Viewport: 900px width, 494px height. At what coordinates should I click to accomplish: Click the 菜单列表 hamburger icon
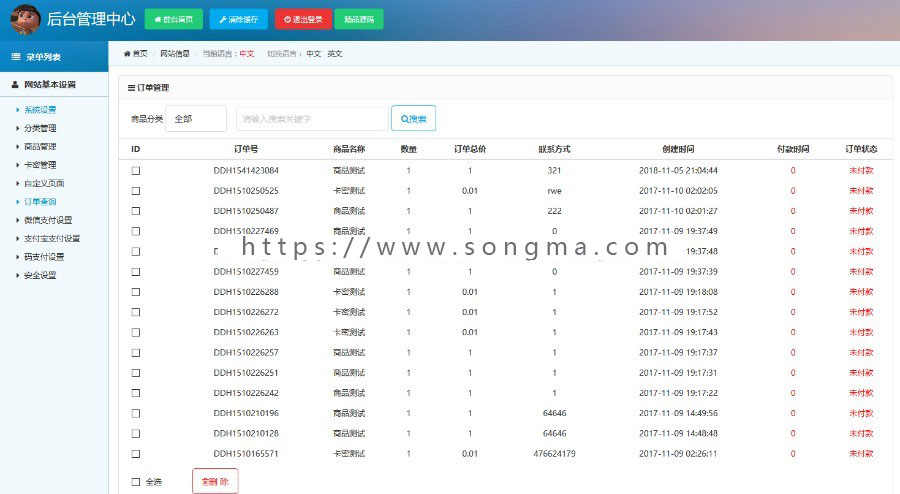[x=16, y=57]
